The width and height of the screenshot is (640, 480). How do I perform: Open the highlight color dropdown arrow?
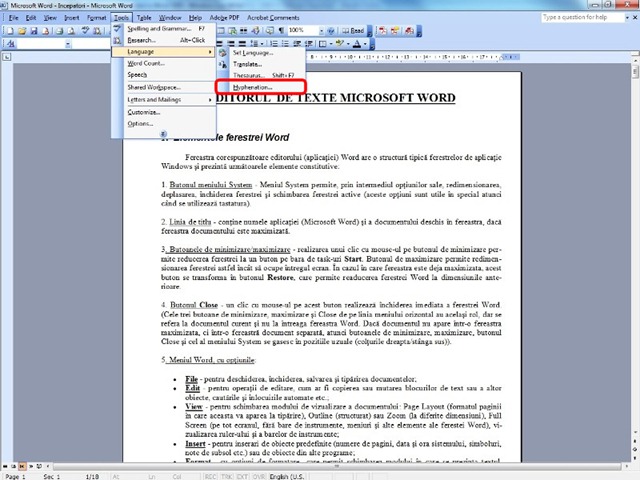tap(348, 44)
